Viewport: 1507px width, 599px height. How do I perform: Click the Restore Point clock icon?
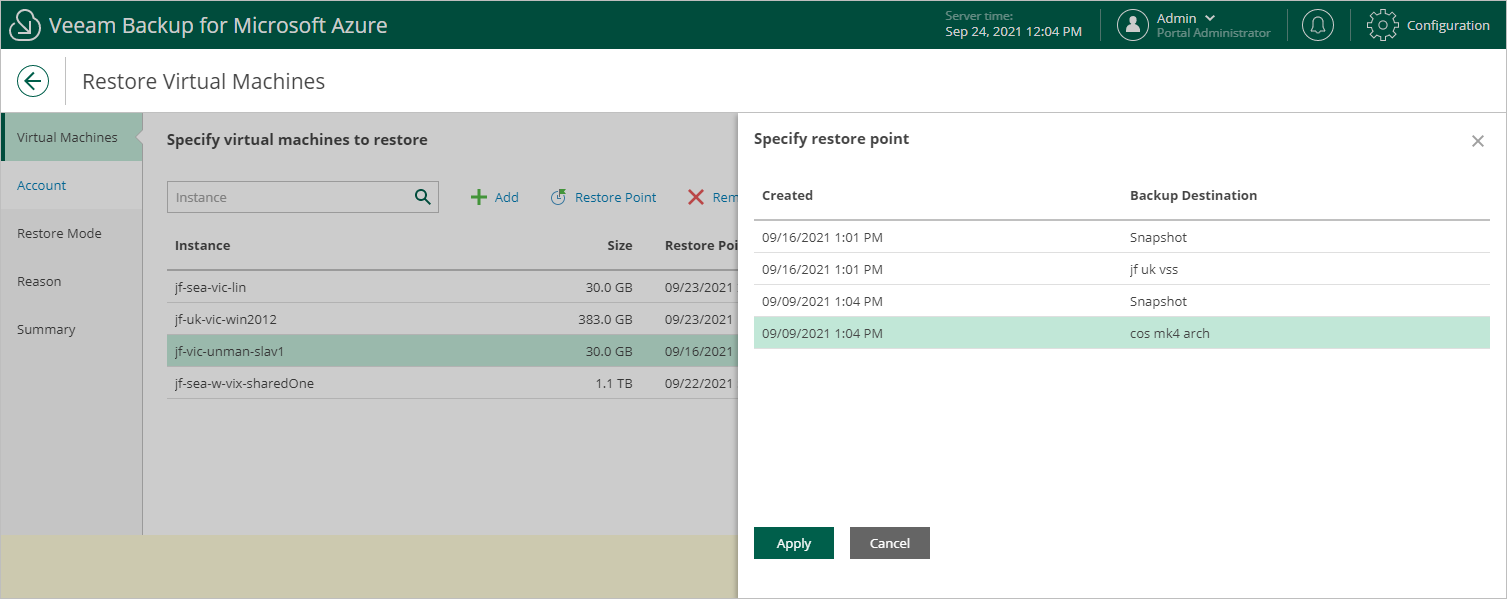(x=559, y=197)
